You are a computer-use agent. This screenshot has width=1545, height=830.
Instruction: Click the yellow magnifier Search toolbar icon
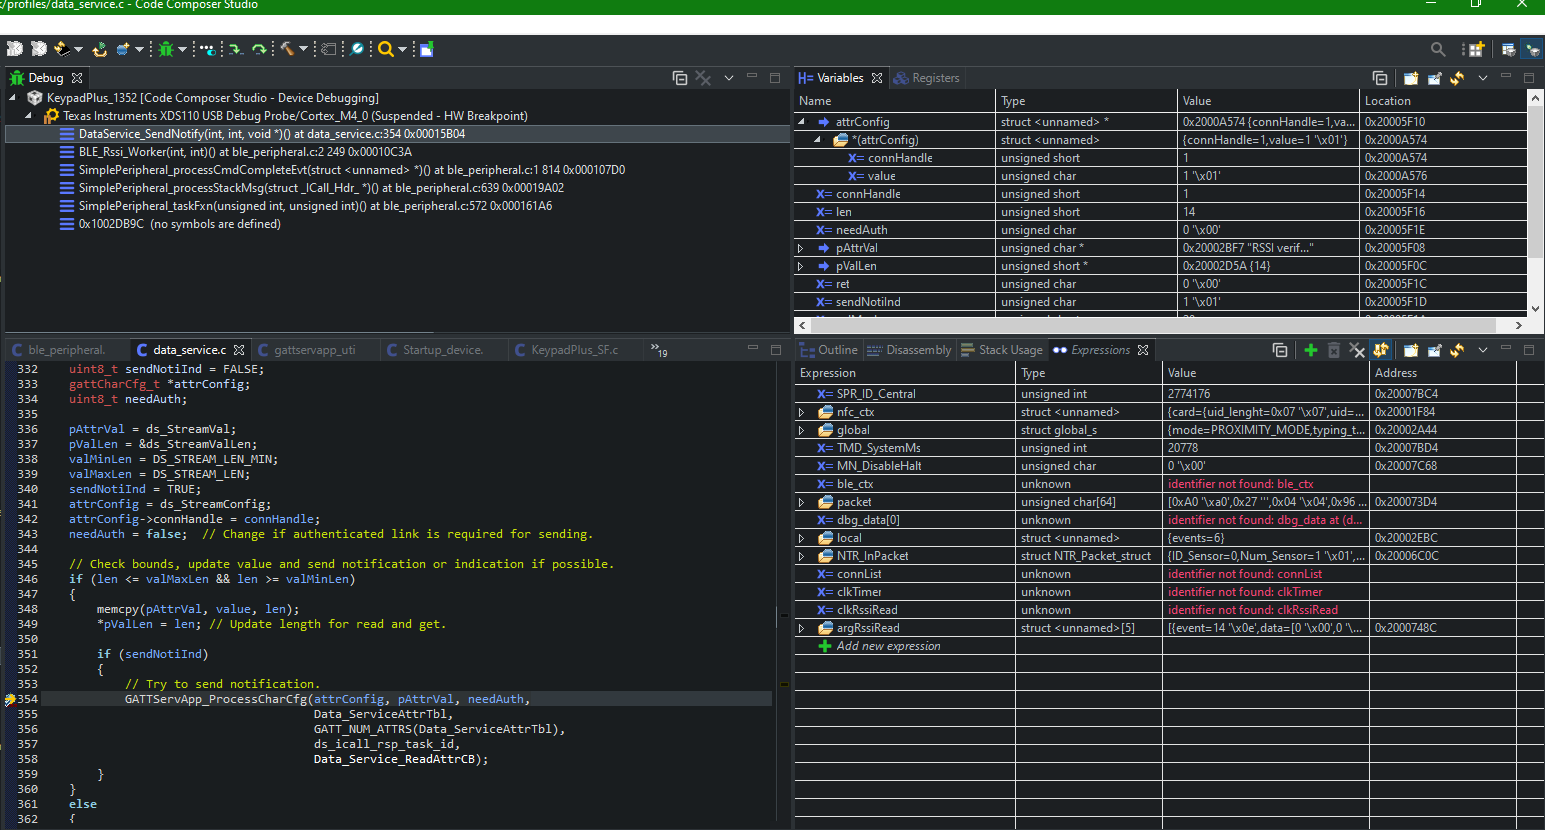tap(385, 49)
